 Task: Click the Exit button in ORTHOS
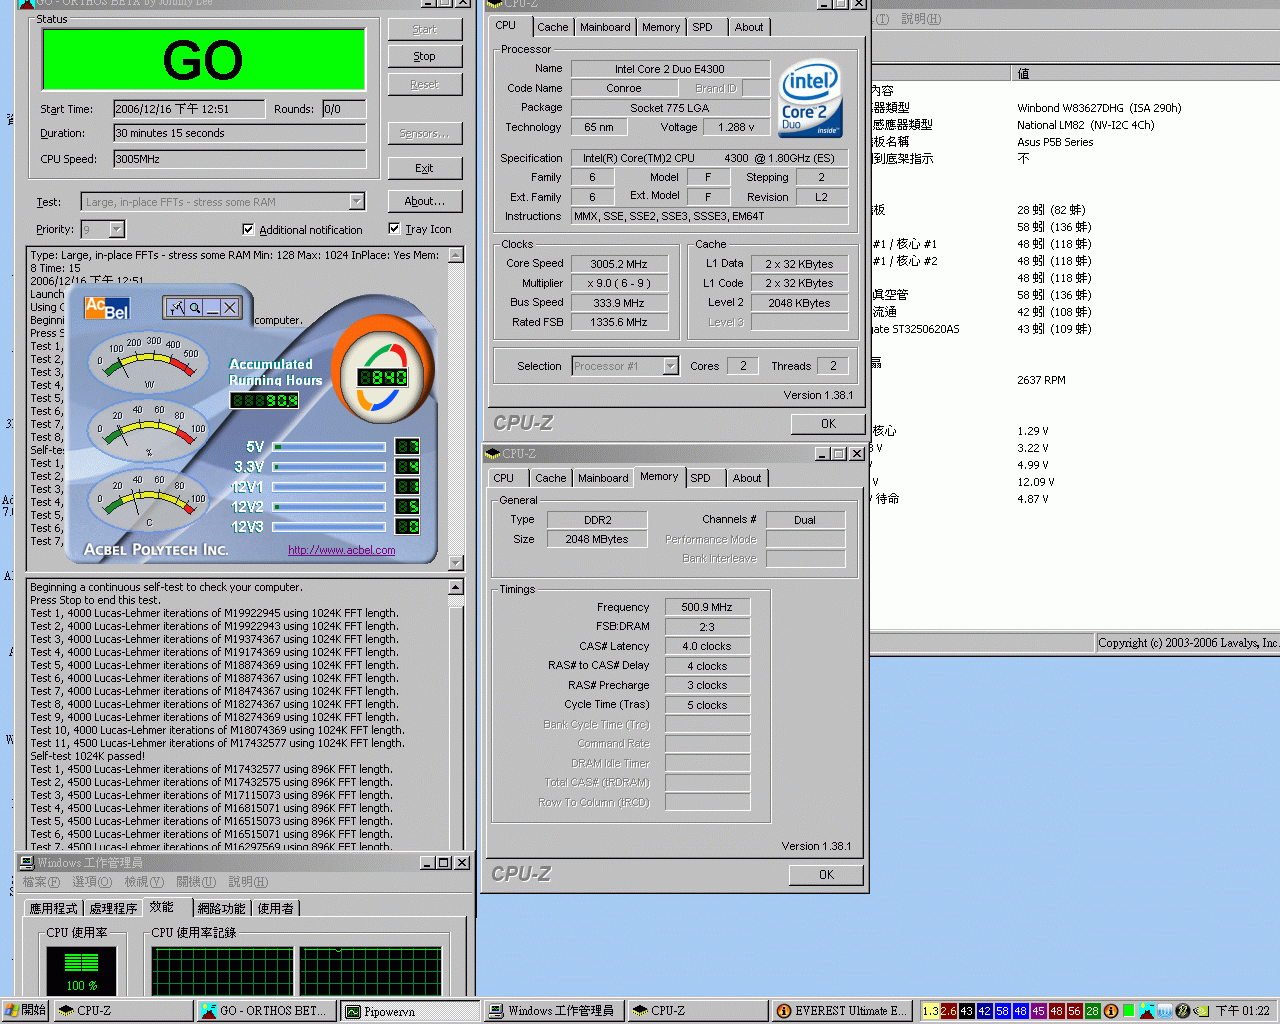pos(425,168)
